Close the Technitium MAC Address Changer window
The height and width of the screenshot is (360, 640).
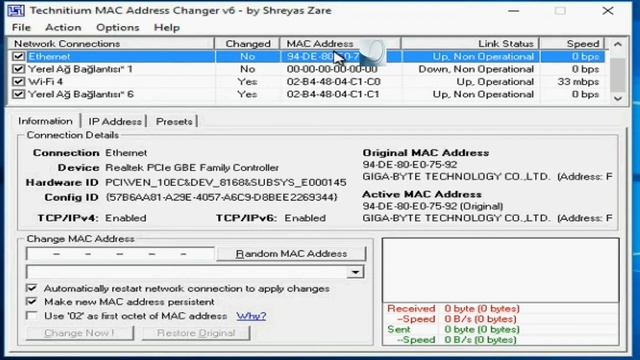point(608,11)
